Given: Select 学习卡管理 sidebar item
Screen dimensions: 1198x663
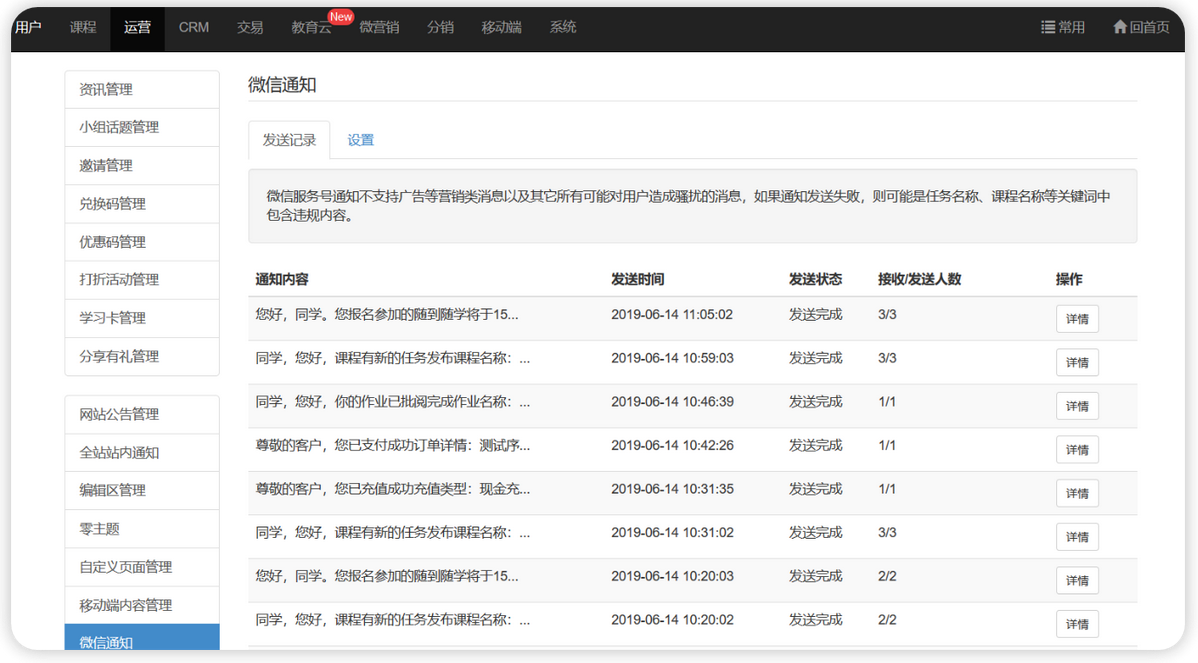Looking at the screenshot, I should click(141, 318).
